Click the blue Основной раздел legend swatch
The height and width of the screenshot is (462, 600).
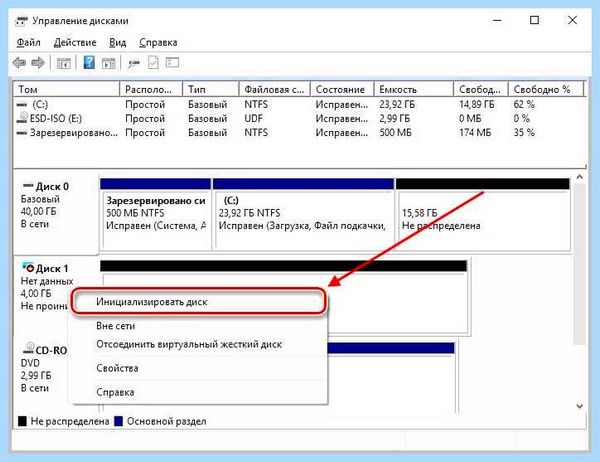[x=119, y=421]
